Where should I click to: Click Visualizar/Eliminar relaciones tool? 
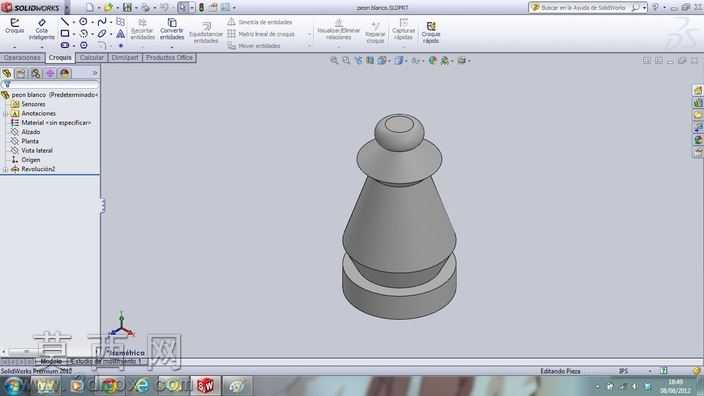(339, 29)
